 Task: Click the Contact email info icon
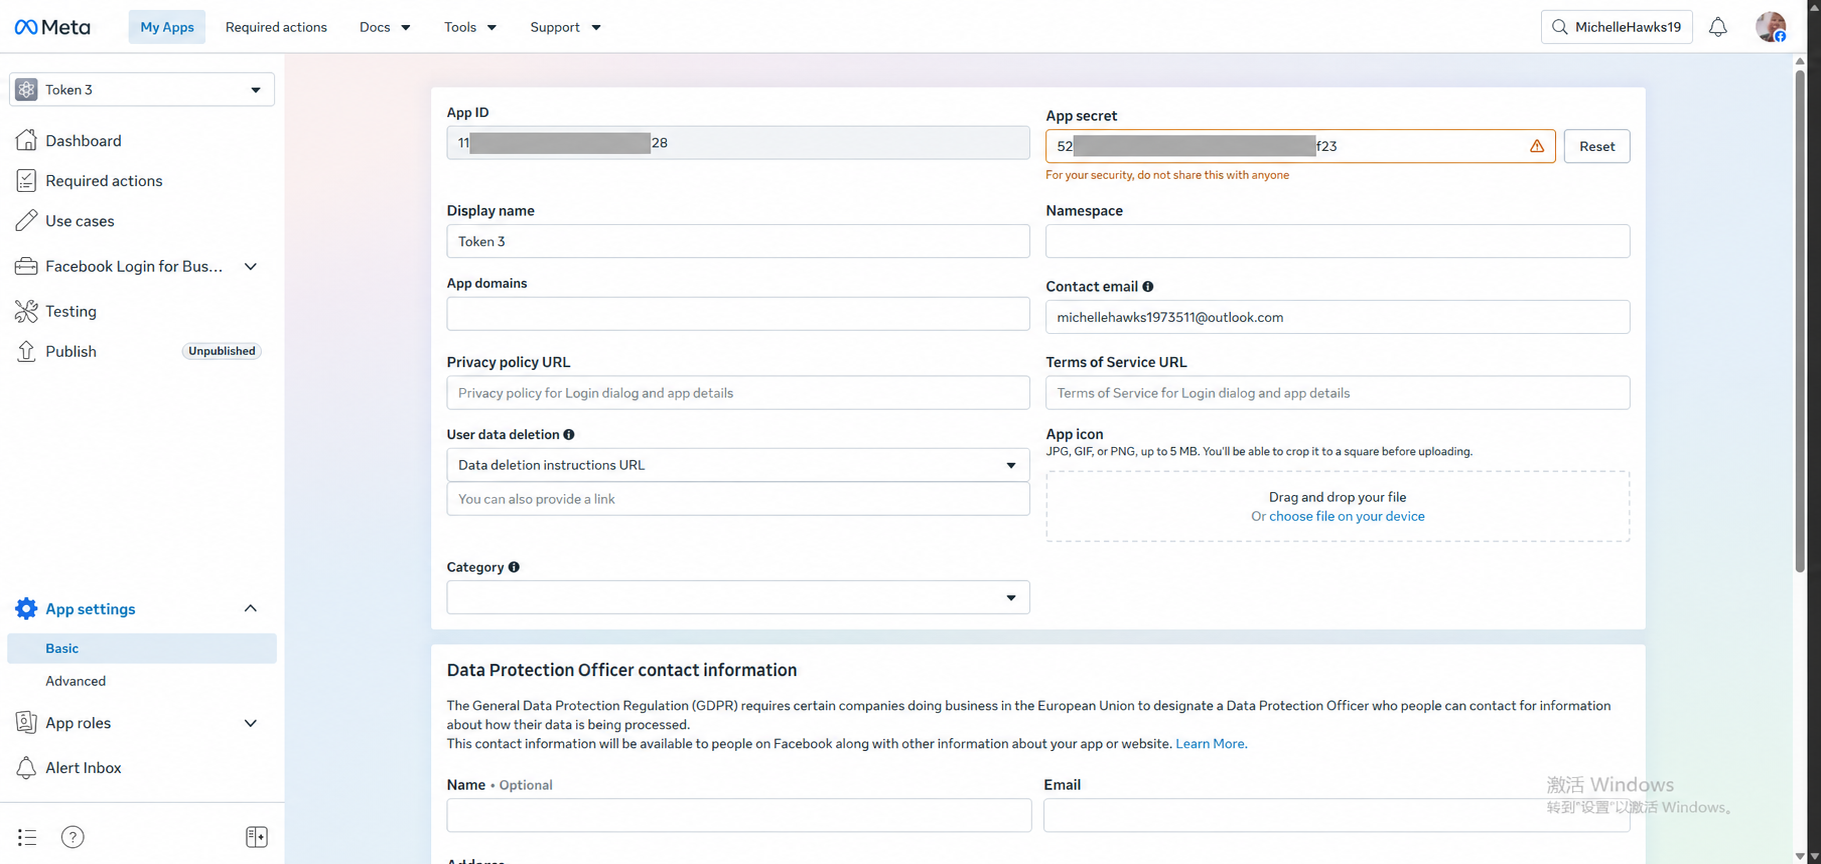click(x=1148, y=287)
